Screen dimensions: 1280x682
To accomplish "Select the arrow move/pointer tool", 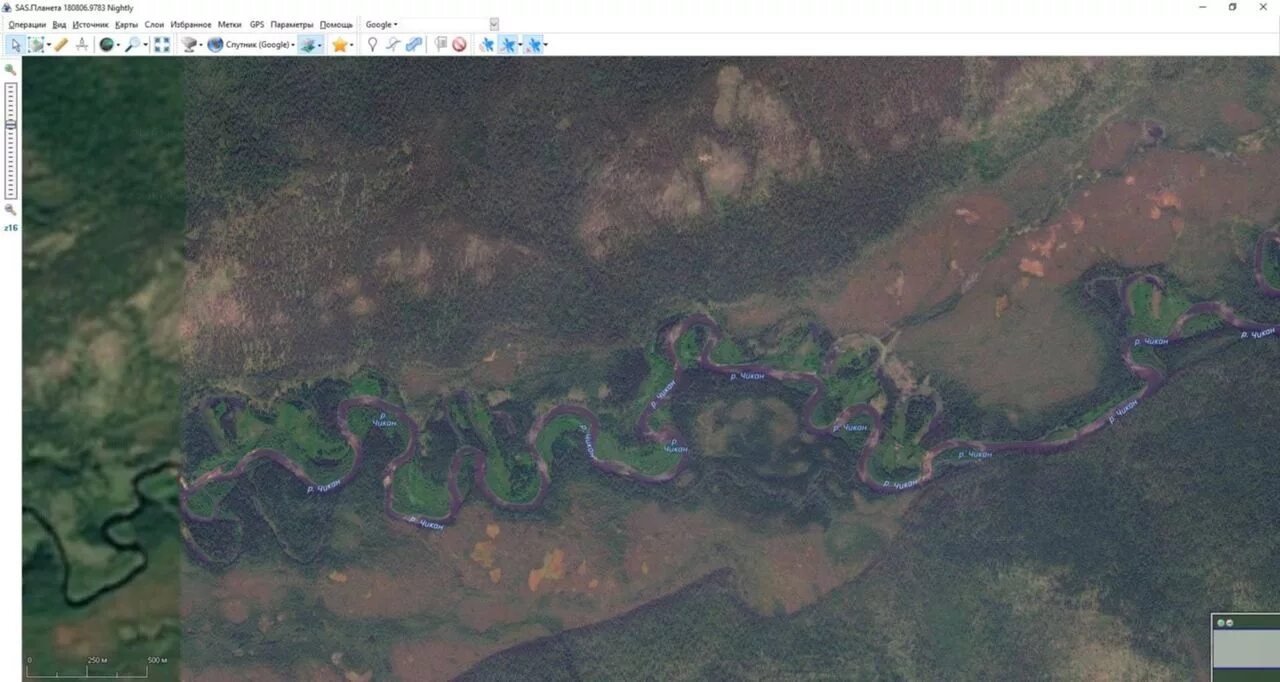I will 15,44.
